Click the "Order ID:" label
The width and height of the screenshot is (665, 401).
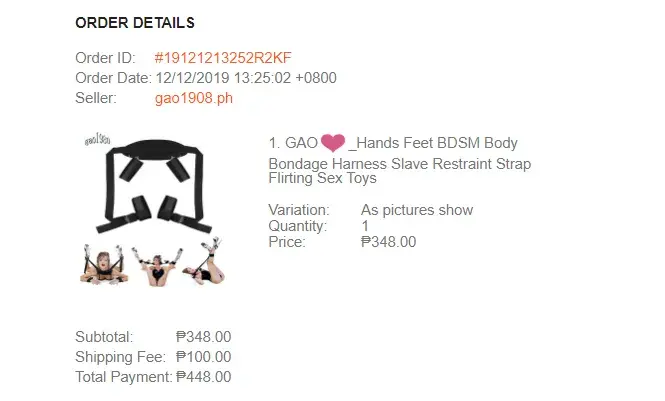coord(105,58)
